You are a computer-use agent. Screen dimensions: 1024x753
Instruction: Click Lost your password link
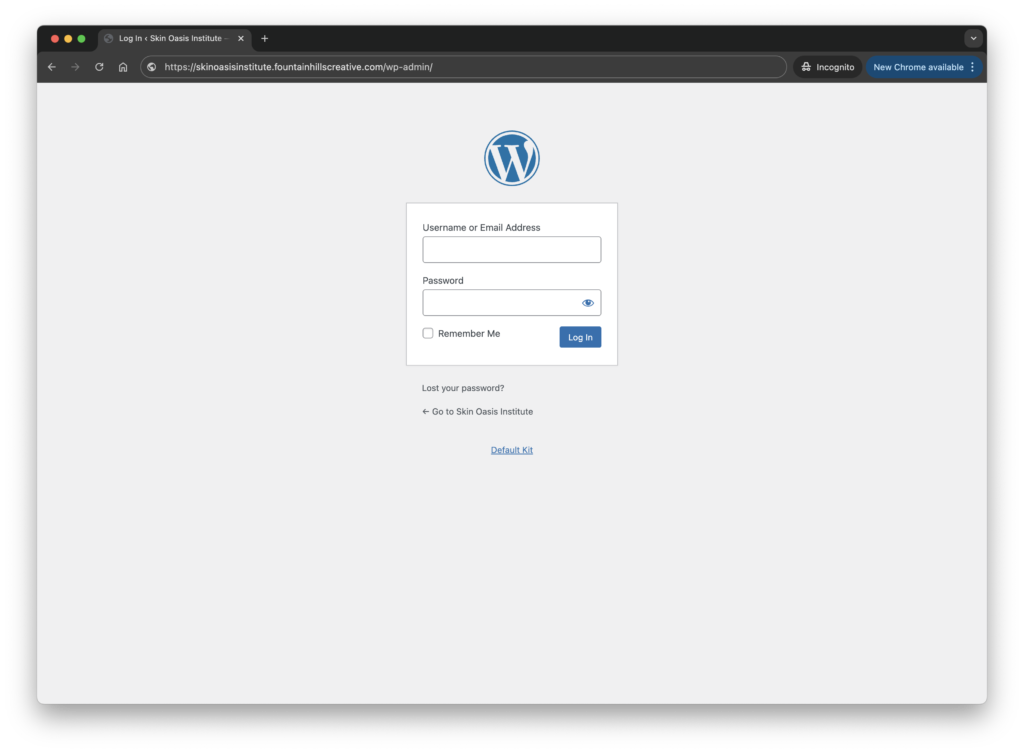[463, 388]
